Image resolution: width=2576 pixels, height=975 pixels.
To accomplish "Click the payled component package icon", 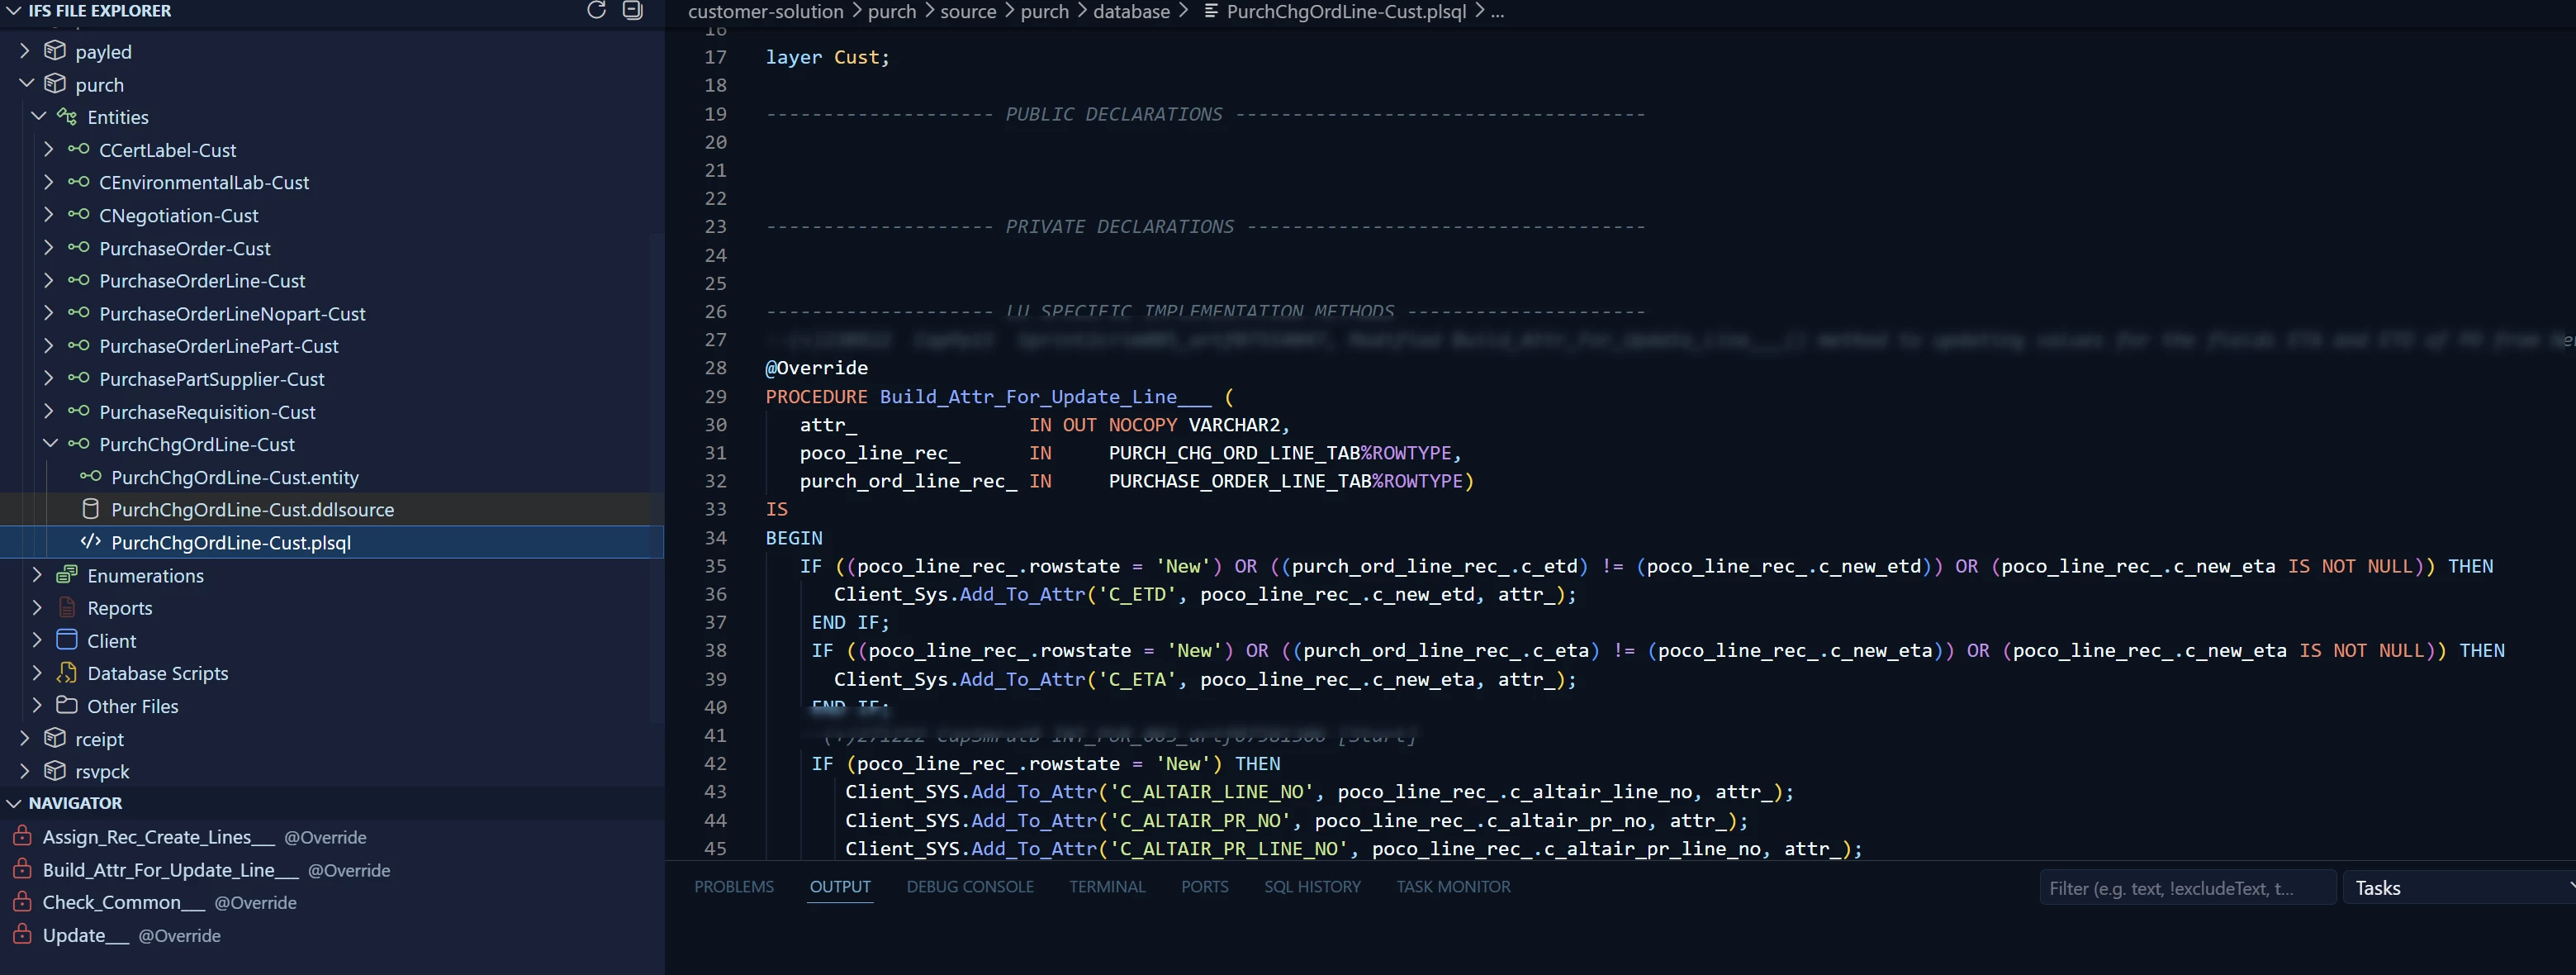I will [x=55, y=50].
